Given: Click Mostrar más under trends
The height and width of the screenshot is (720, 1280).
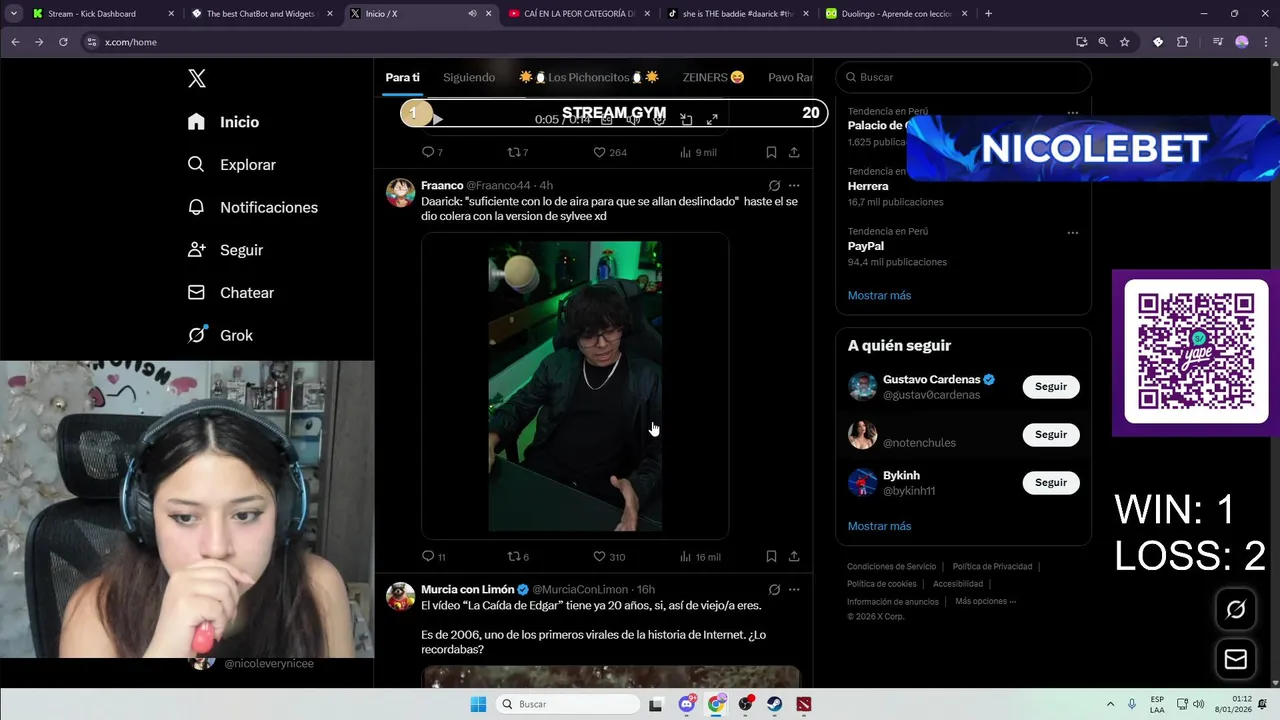Looking at the screenshot, I should (x=879, y=295).
